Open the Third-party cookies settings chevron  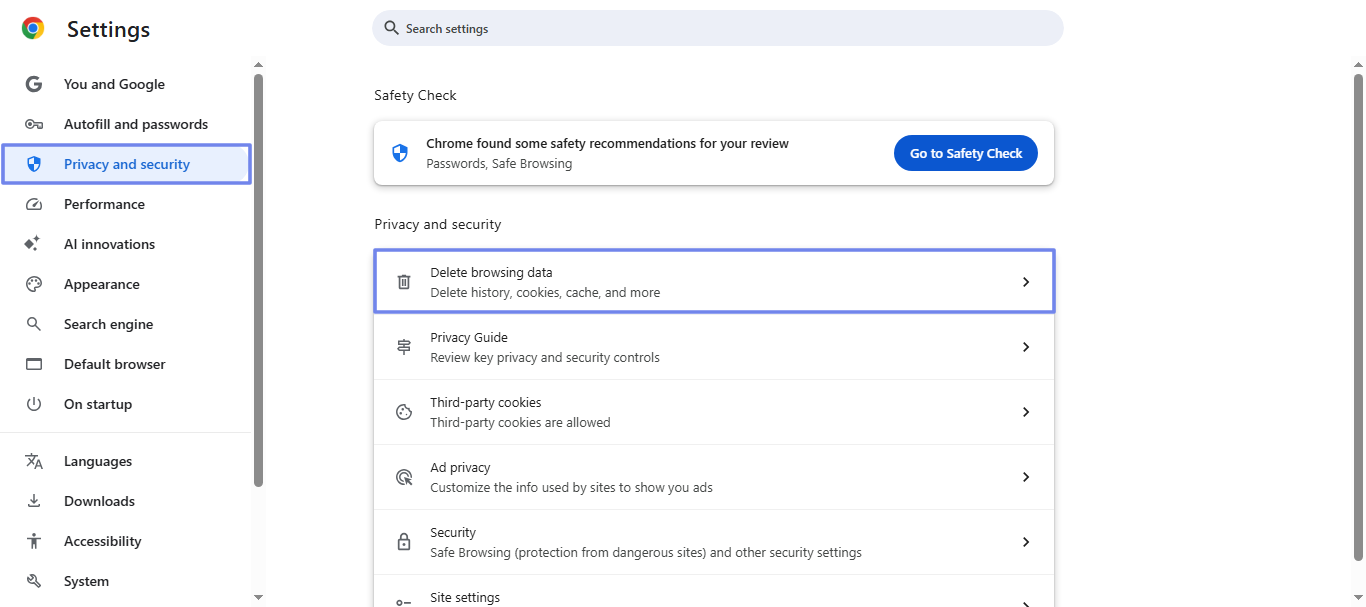tap(1026, 411)
